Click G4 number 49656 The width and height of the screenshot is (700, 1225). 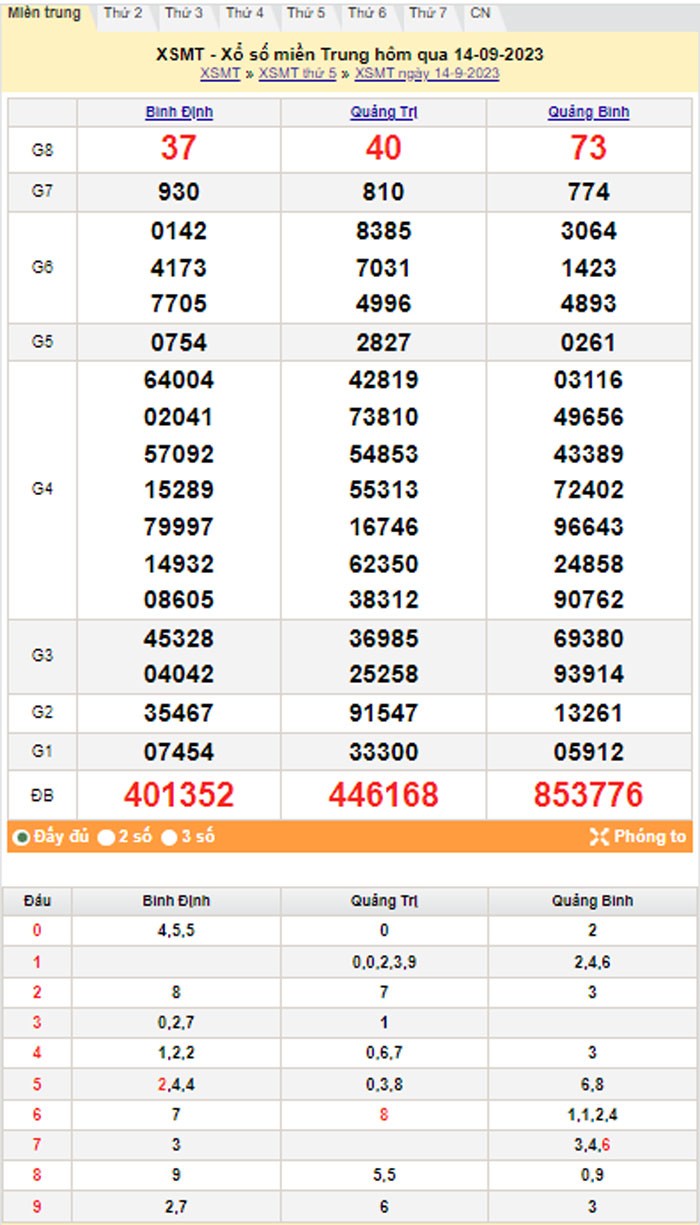589,417
